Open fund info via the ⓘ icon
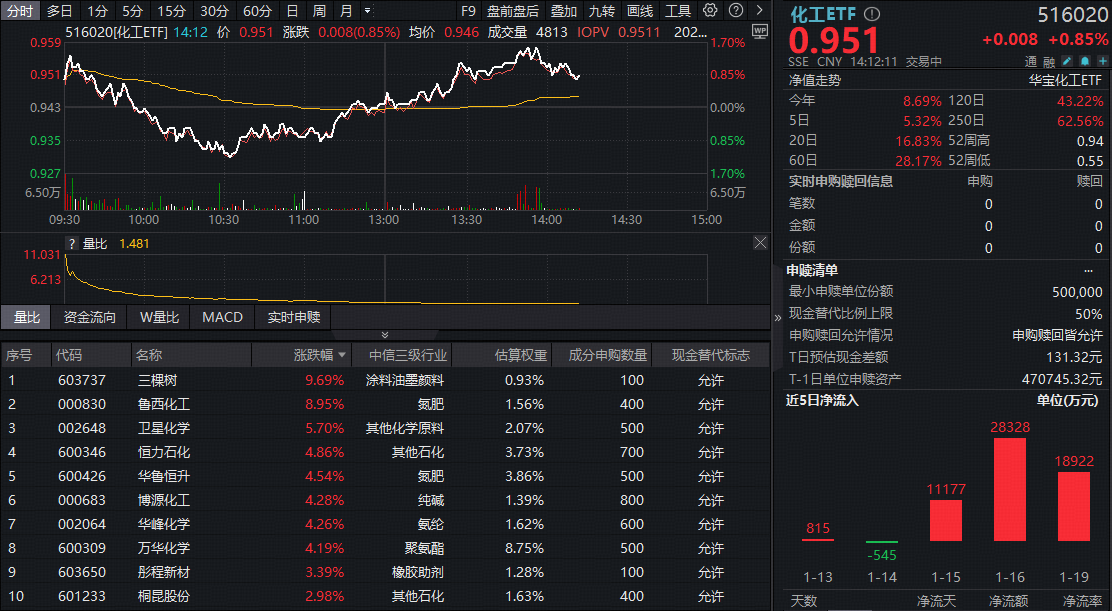Screen dimensions: 1112x611 click(871, 14)
